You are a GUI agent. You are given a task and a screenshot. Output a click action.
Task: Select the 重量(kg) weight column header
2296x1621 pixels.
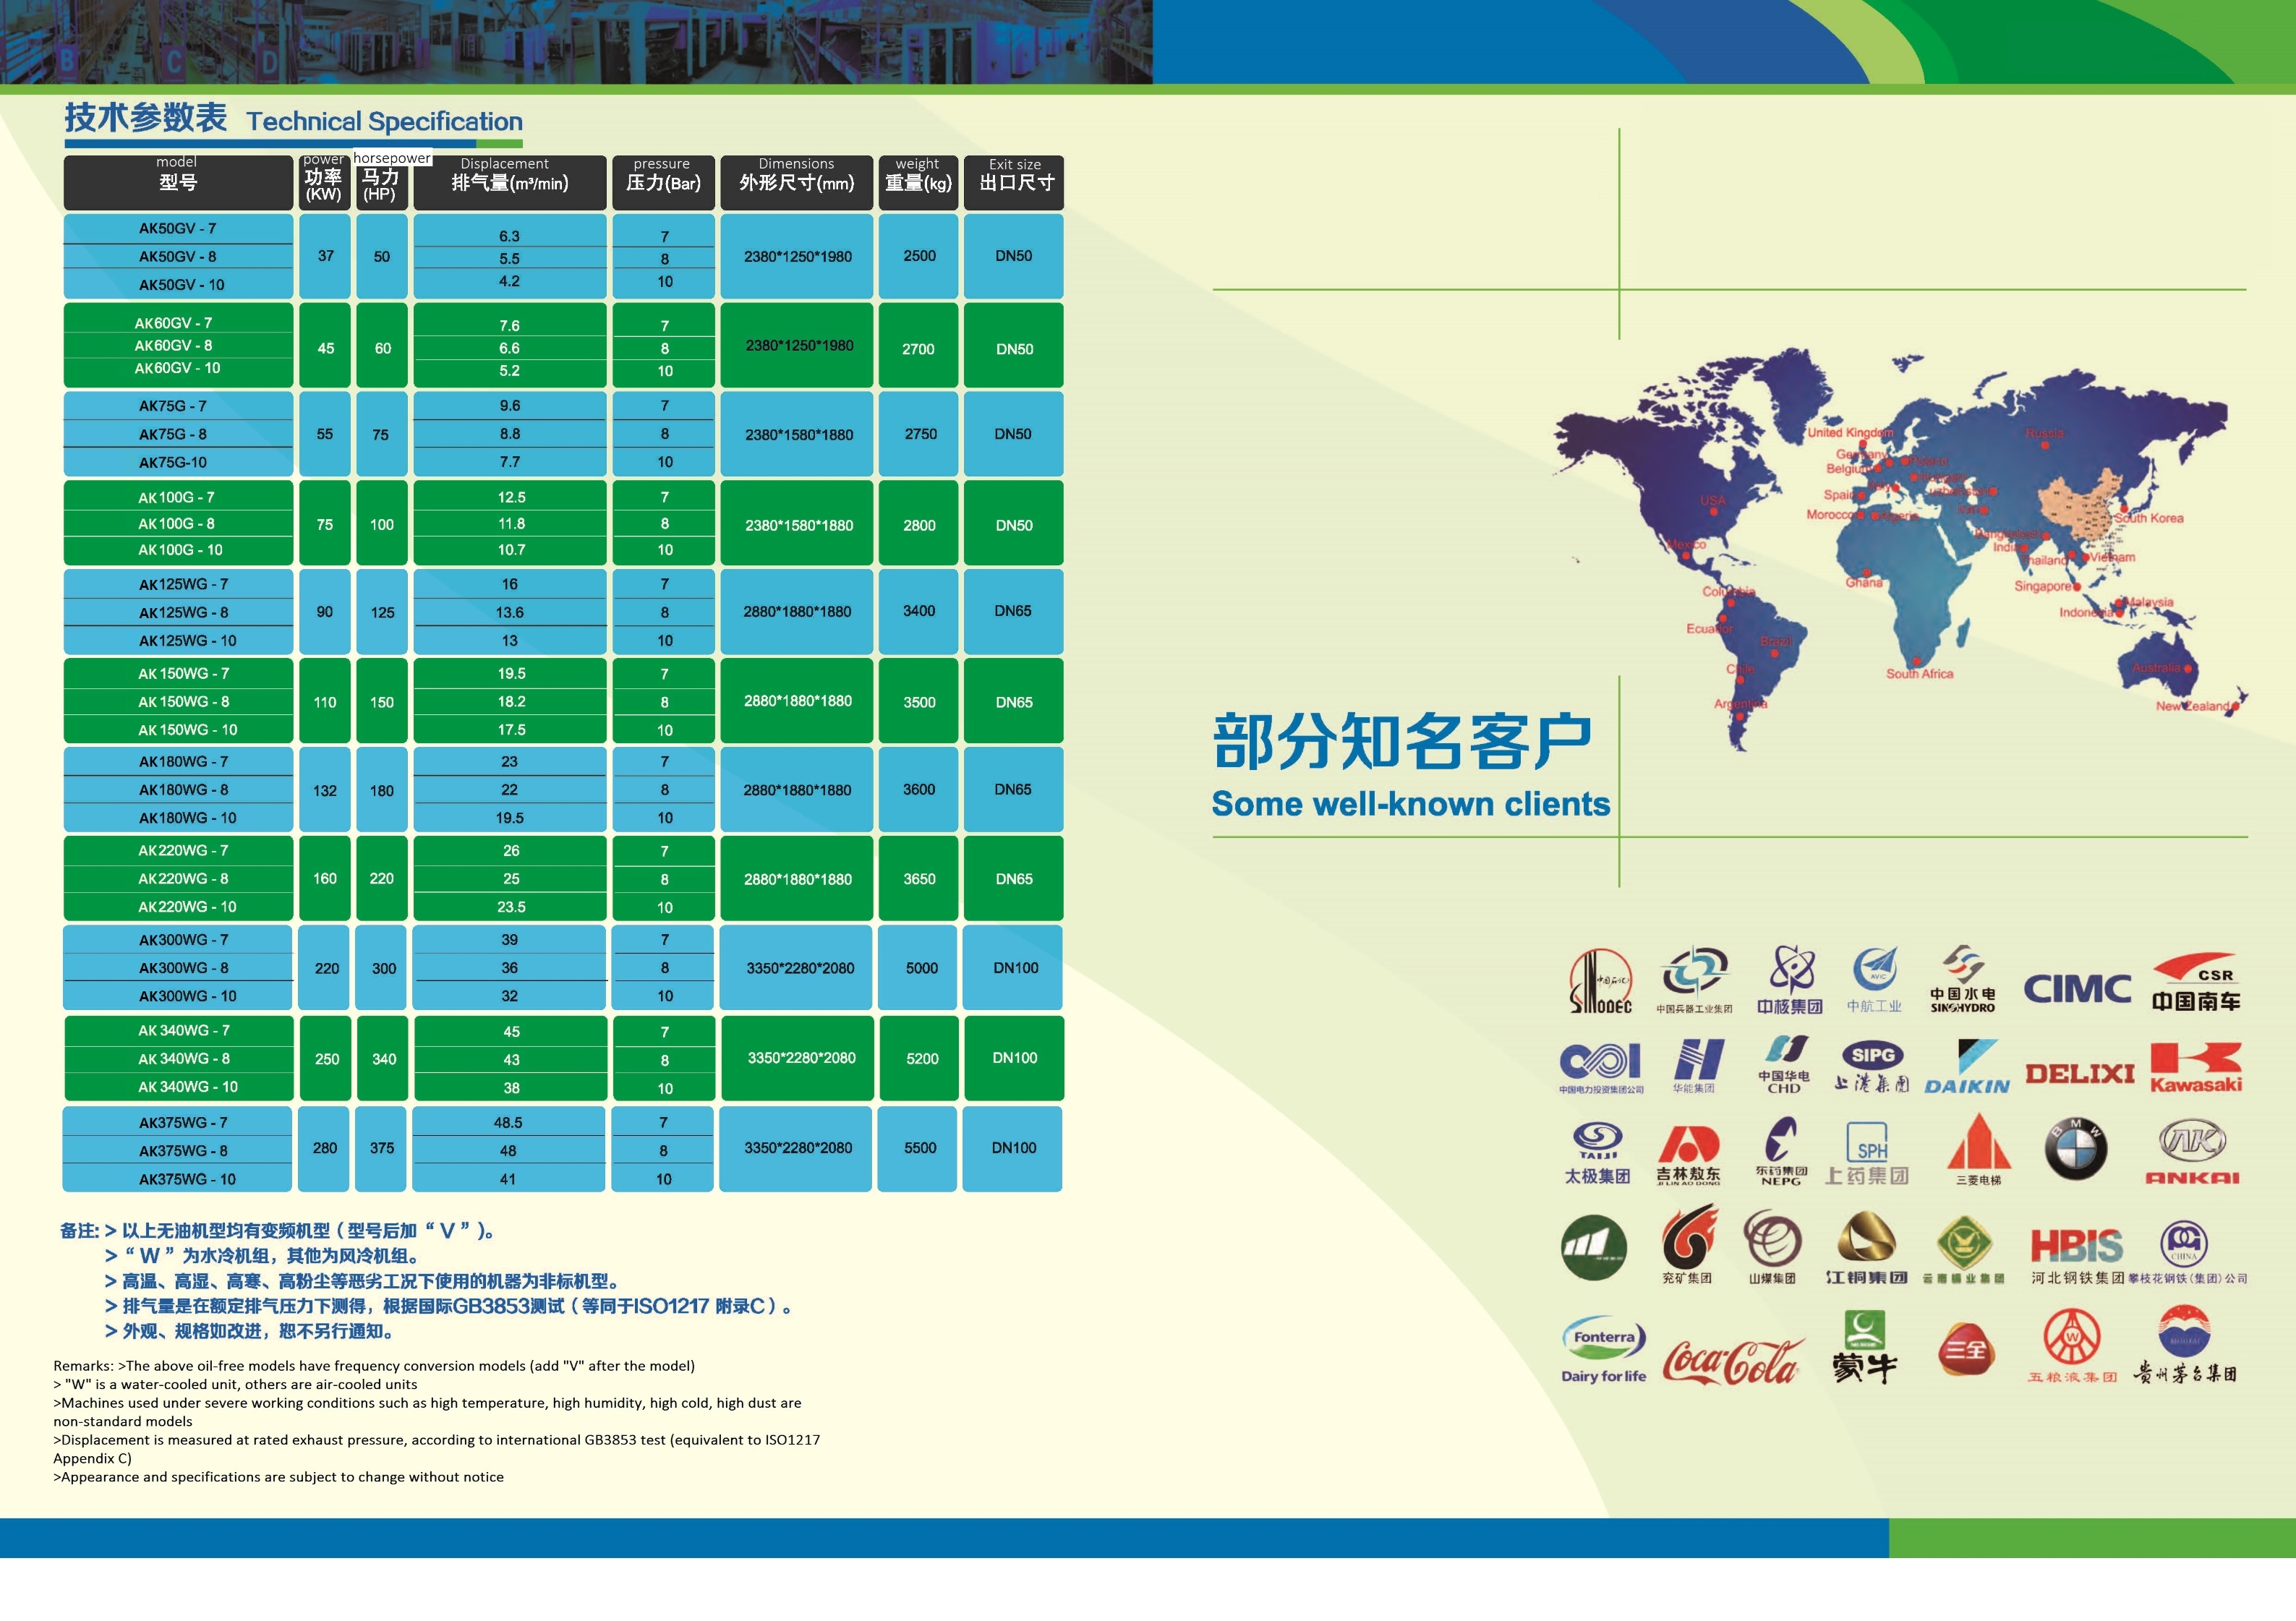(x=919, y=182)
